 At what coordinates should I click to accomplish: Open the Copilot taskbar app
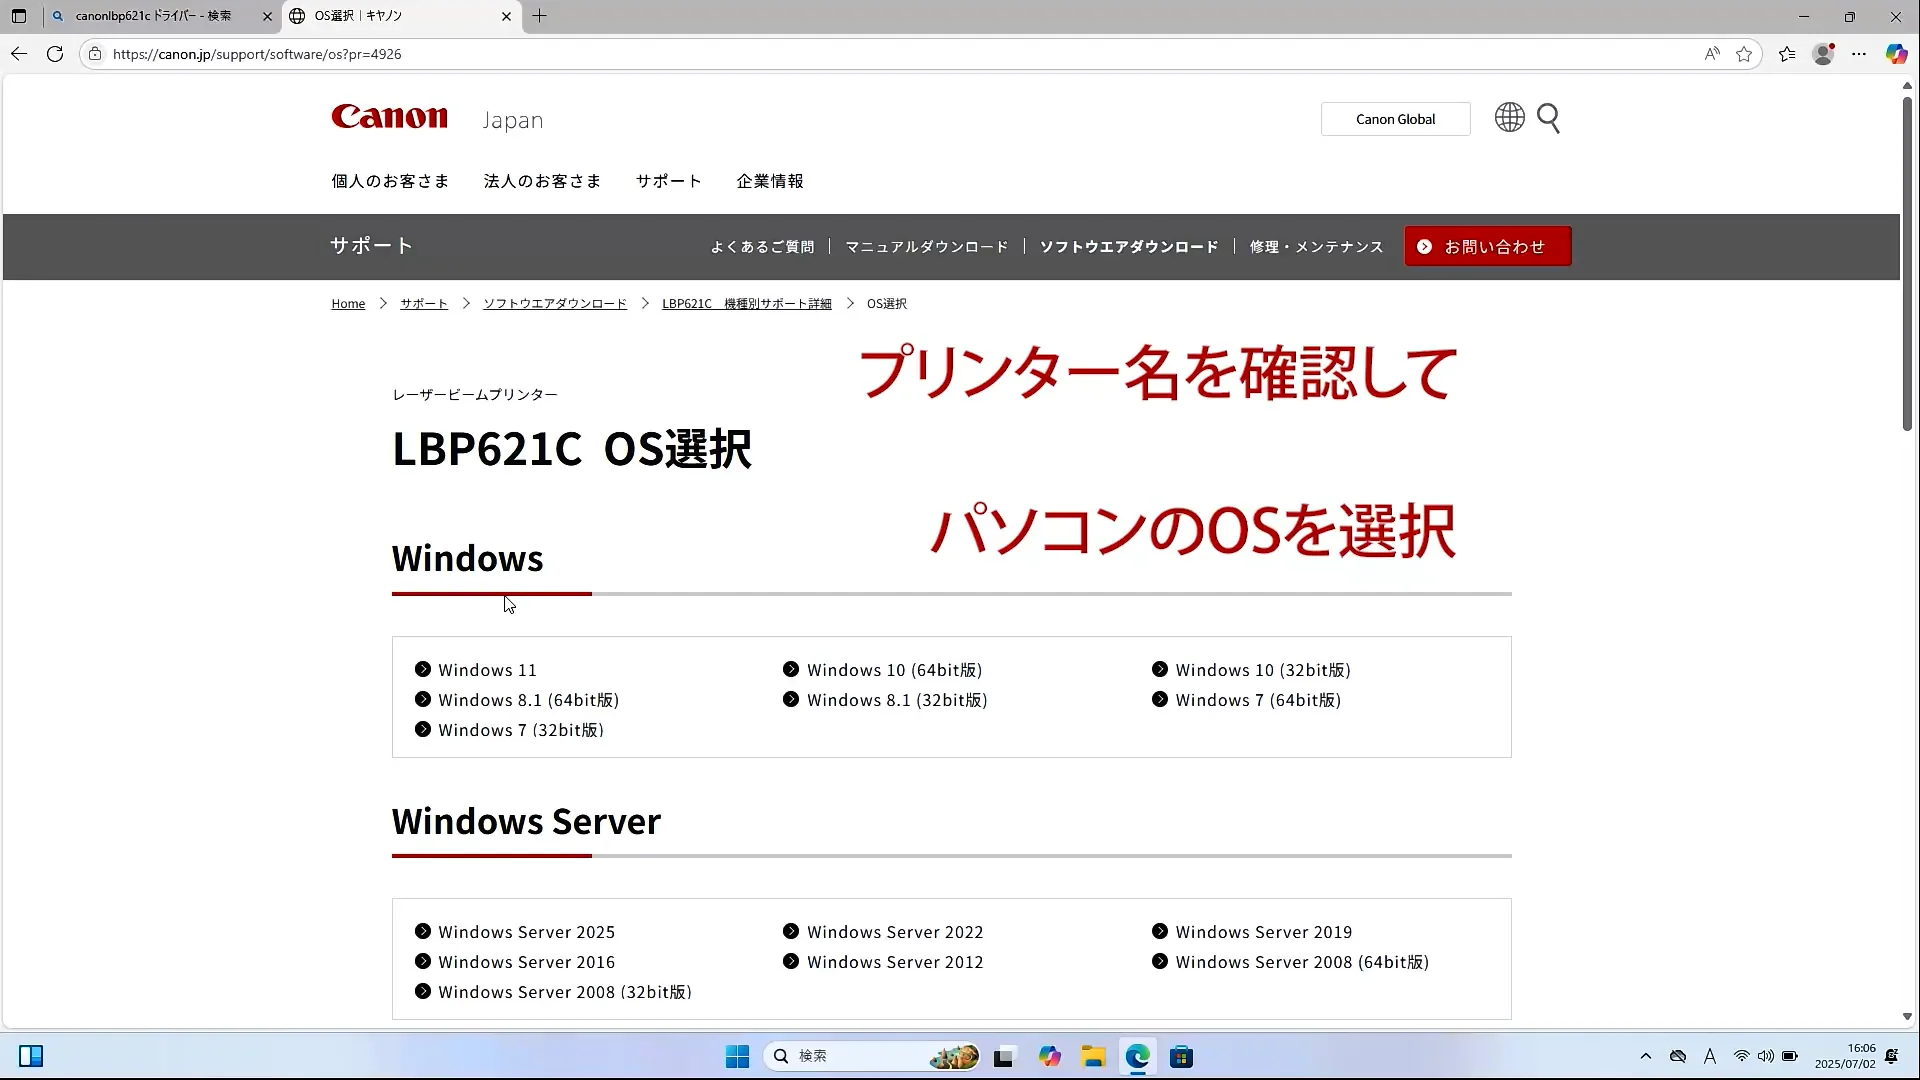(1049, 1057)
